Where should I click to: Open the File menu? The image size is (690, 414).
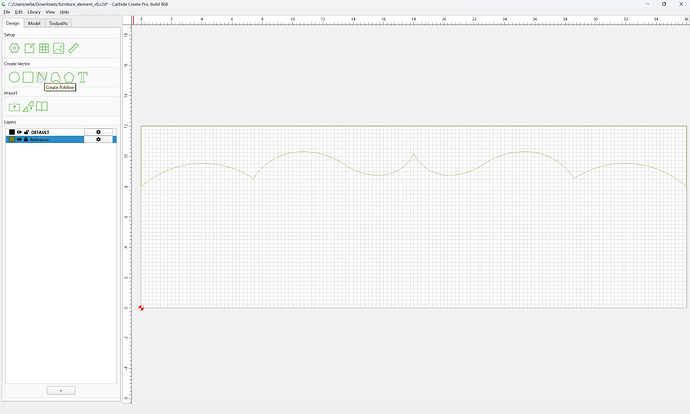pos(7,12)
